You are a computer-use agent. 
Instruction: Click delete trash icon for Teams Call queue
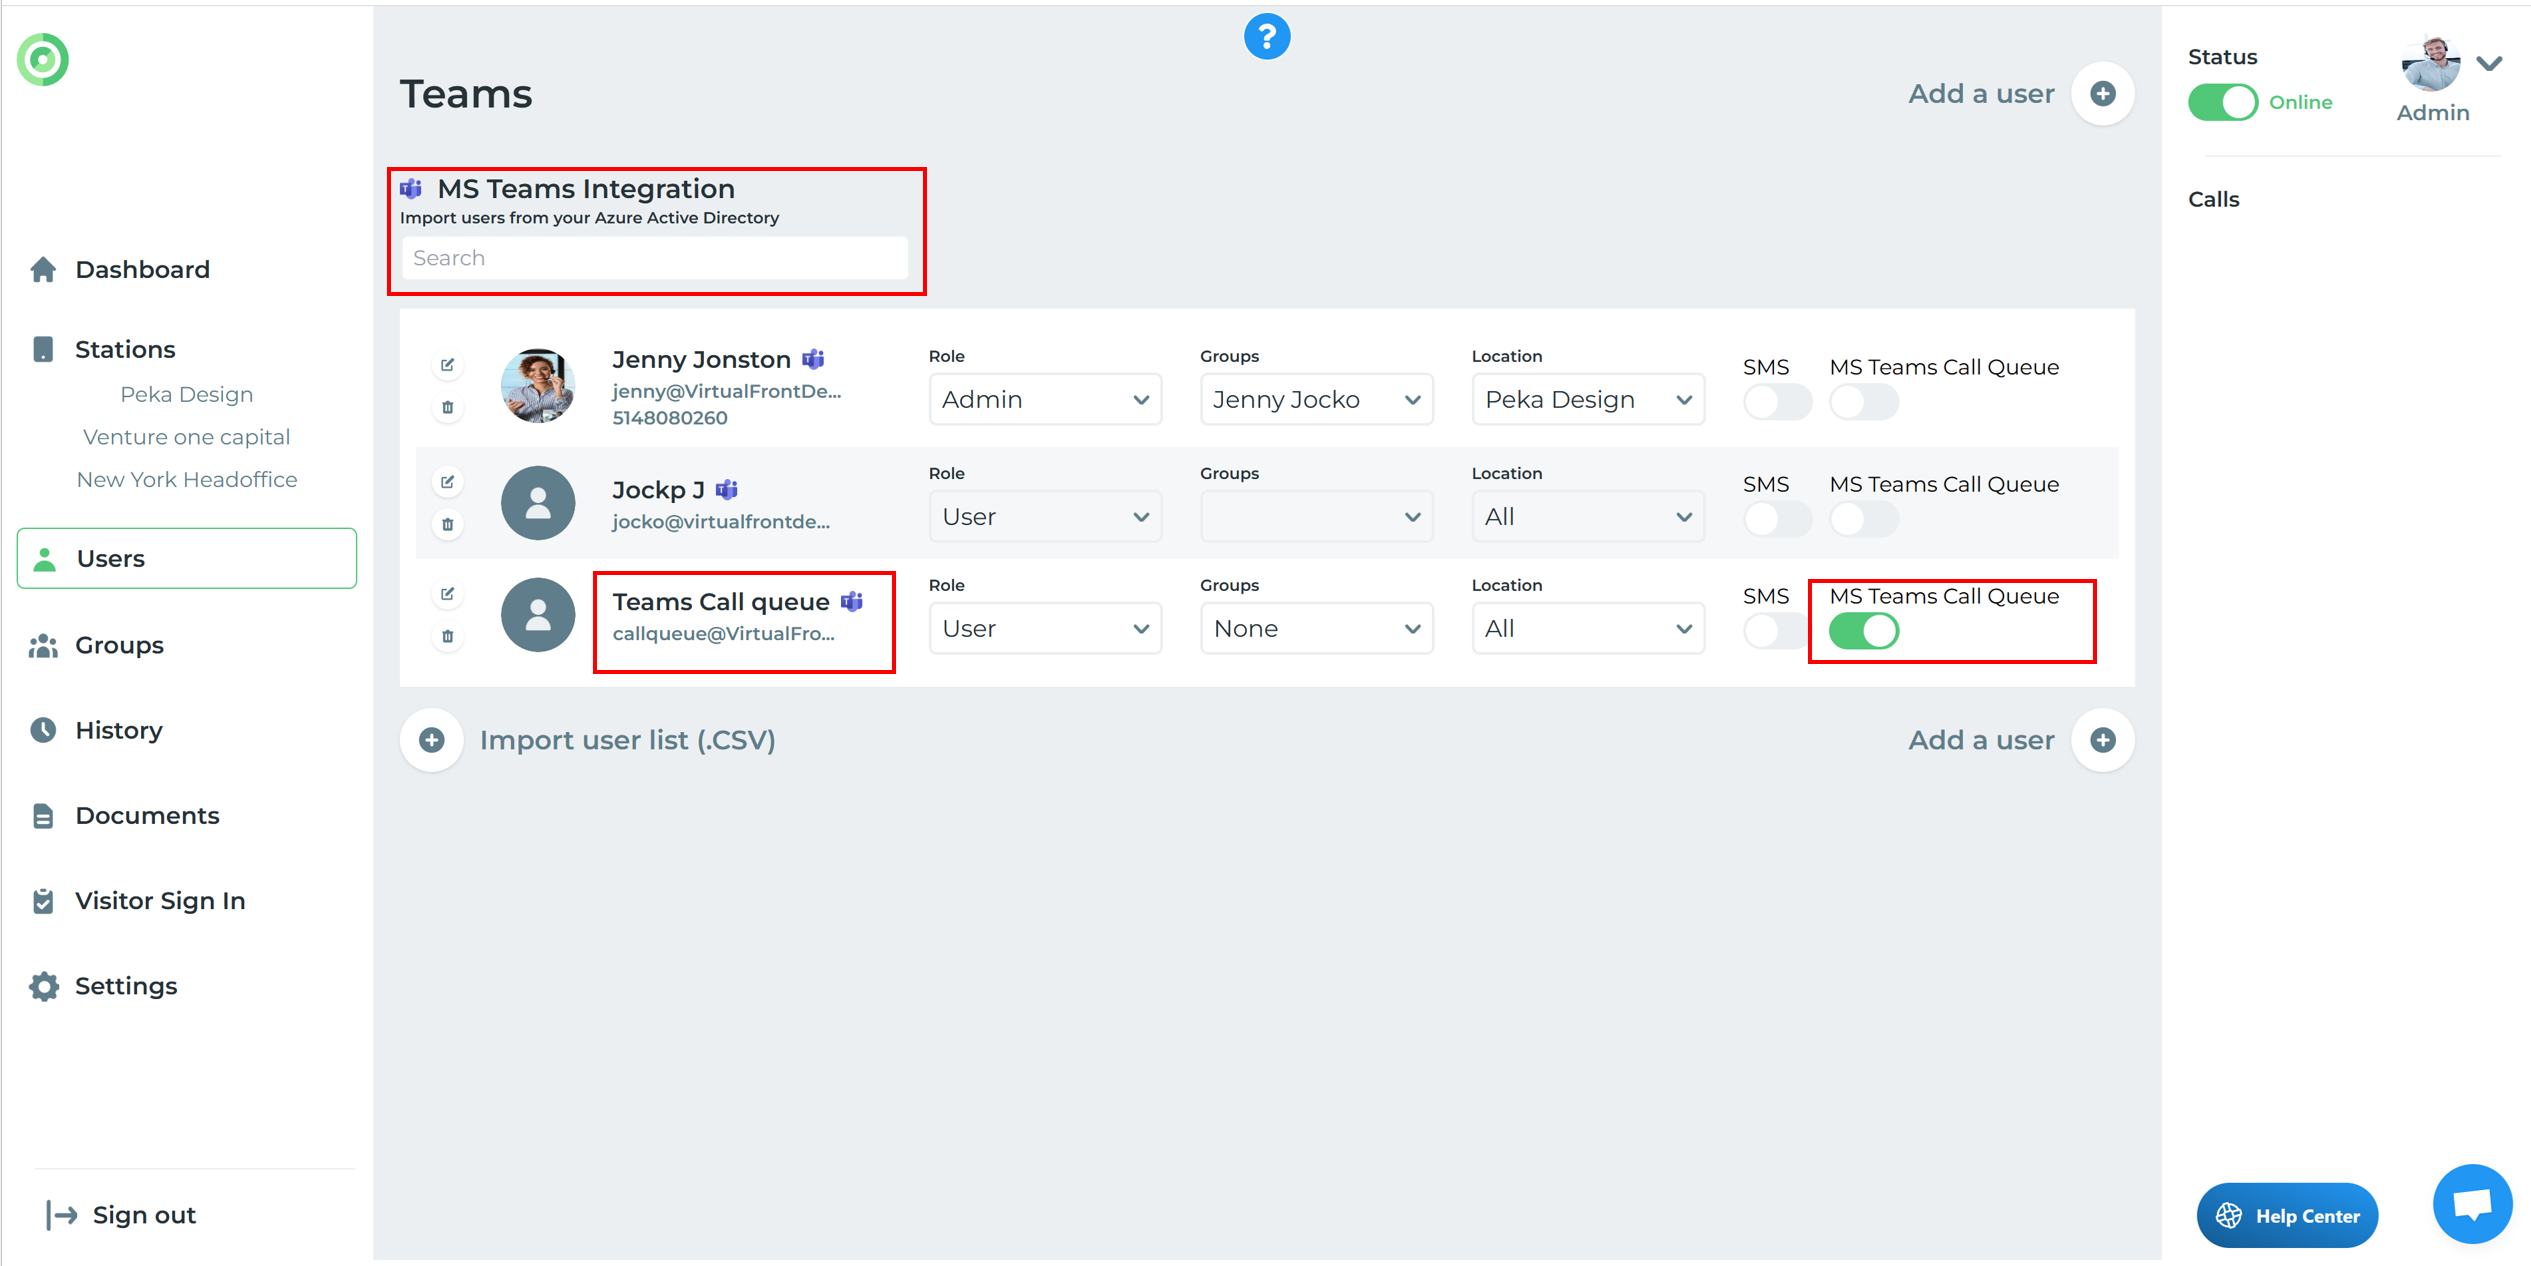[x=448, y=636]
